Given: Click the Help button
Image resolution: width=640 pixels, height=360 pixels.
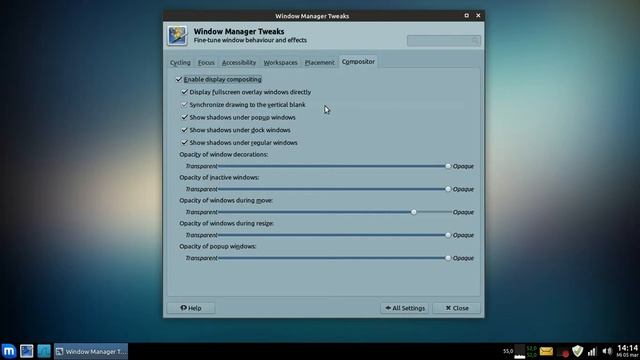Looking at the screenshot, I should (x=191, y=308).
